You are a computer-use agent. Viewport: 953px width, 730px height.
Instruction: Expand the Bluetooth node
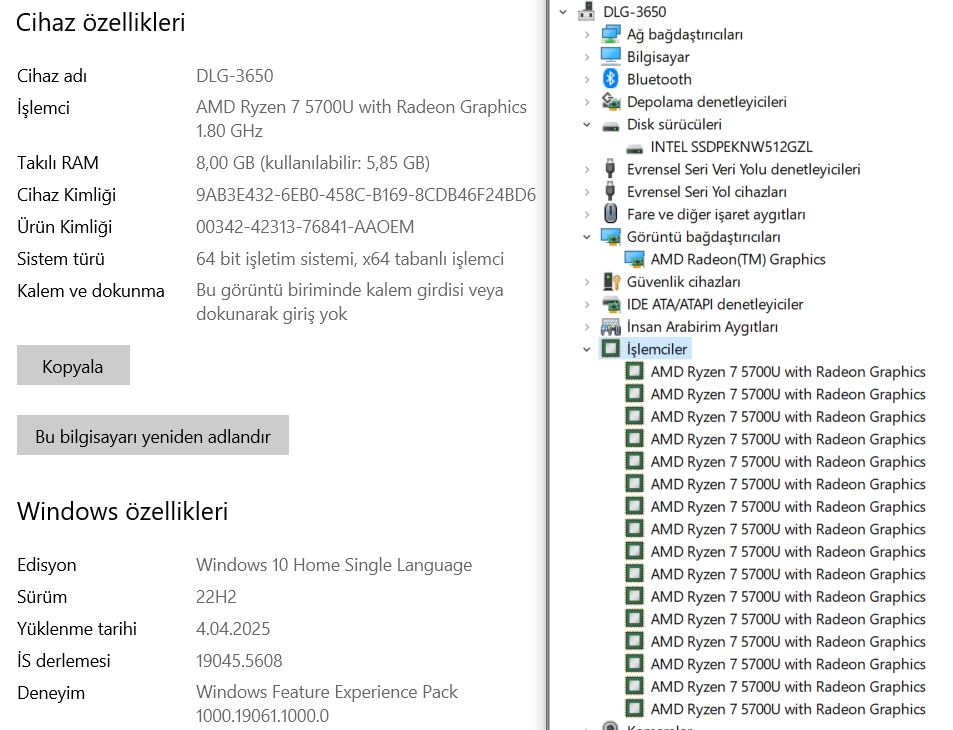587,79
